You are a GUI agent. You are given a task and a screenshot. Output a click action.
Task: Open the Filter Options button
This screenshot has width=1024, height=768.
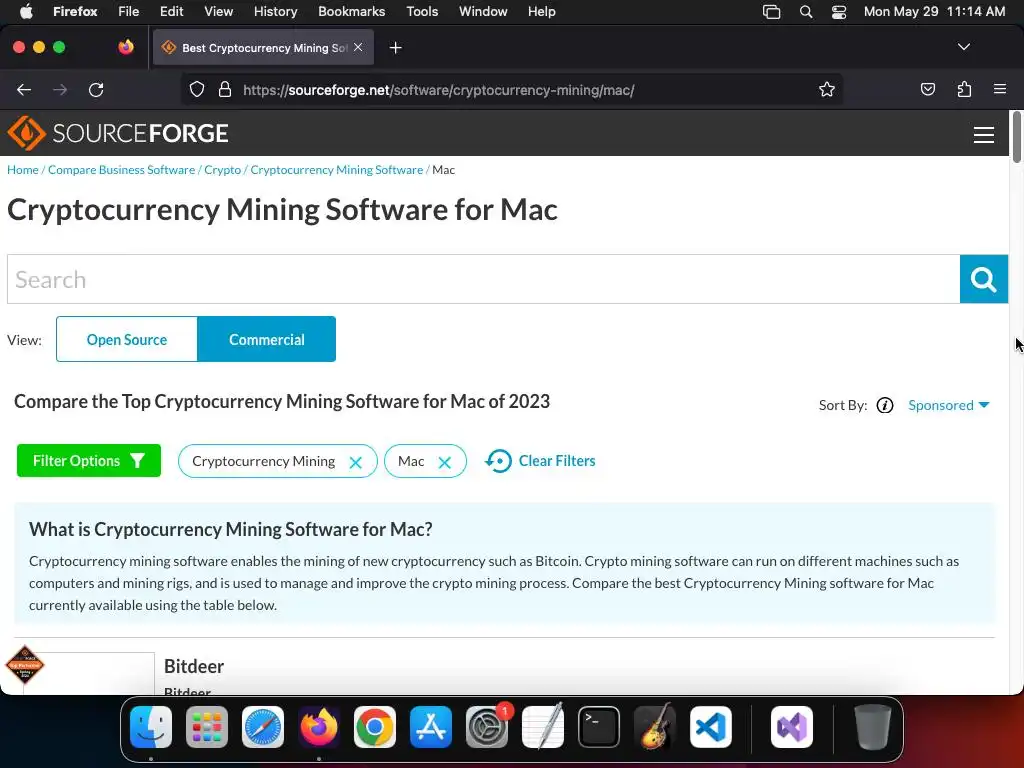[x=89, y=460]
